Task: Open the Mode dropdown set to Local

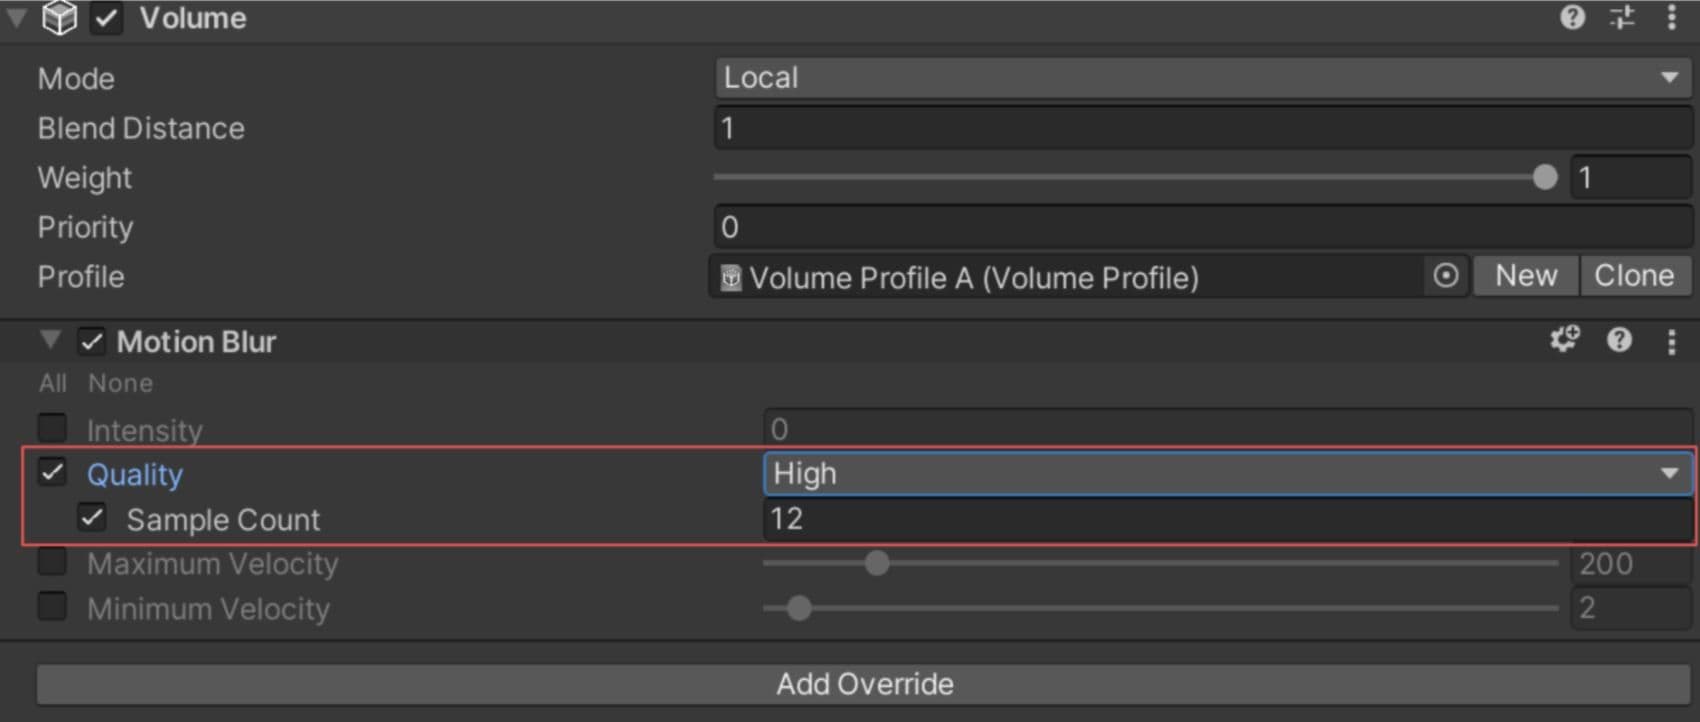Action: tap(1203, 77)
